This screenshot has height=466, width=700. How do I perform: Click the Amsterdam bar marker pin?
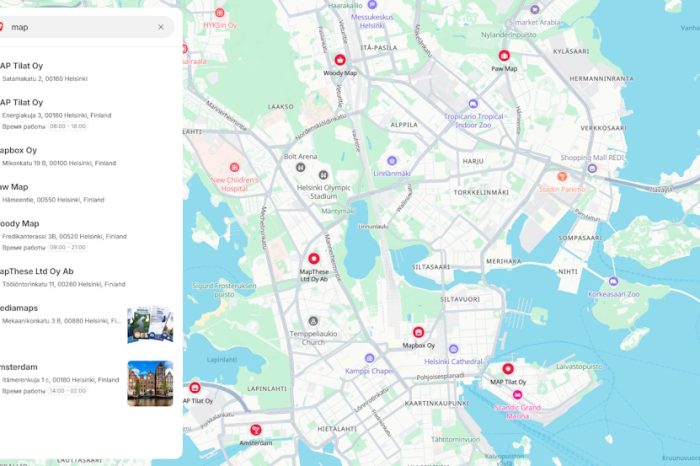tap(255, 430)
